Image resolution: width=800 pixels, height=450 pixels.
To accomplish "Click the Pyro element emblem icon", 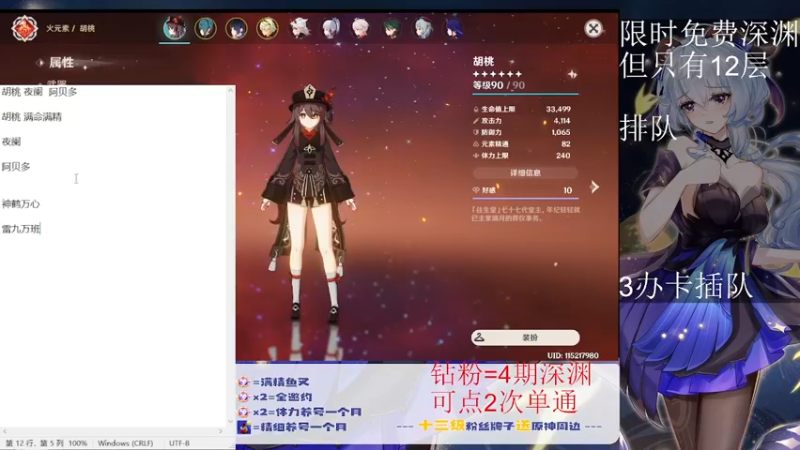I will click(x=24, y=28).
